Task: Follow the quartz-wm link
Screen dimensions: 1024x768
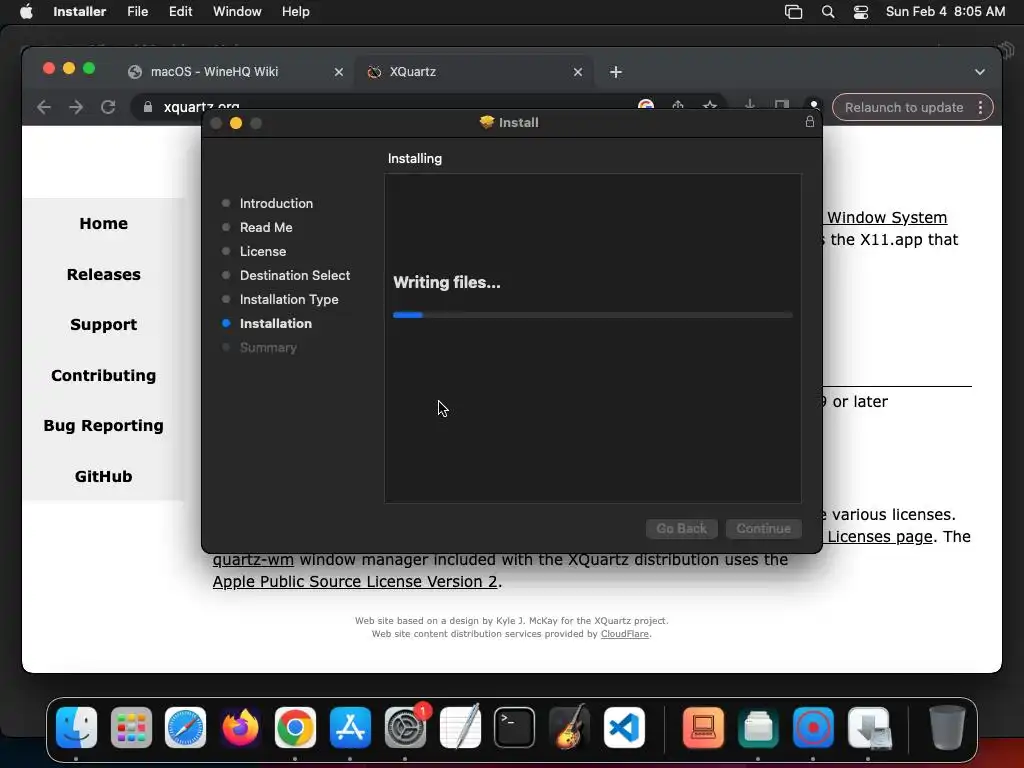Action: pos(253,560)
